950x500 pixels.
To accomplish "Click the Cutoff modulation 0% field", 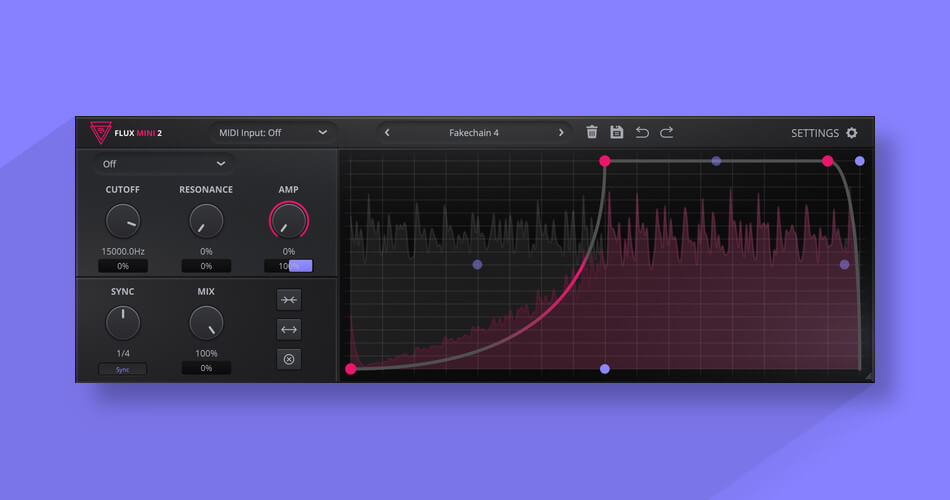I will 123,266.
